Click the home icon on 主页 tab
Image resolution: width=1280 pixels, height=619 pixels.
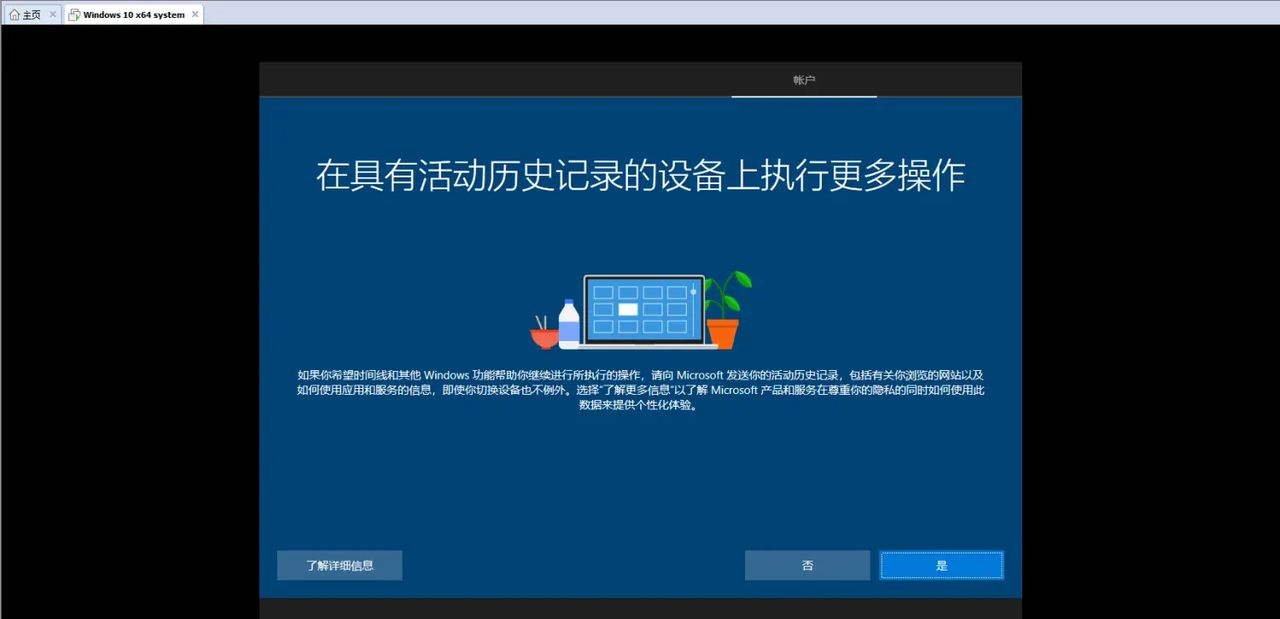tap(14, 14)
